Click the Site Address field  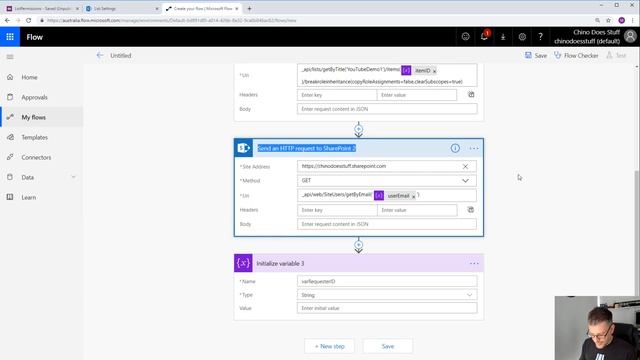pos(387,166)
